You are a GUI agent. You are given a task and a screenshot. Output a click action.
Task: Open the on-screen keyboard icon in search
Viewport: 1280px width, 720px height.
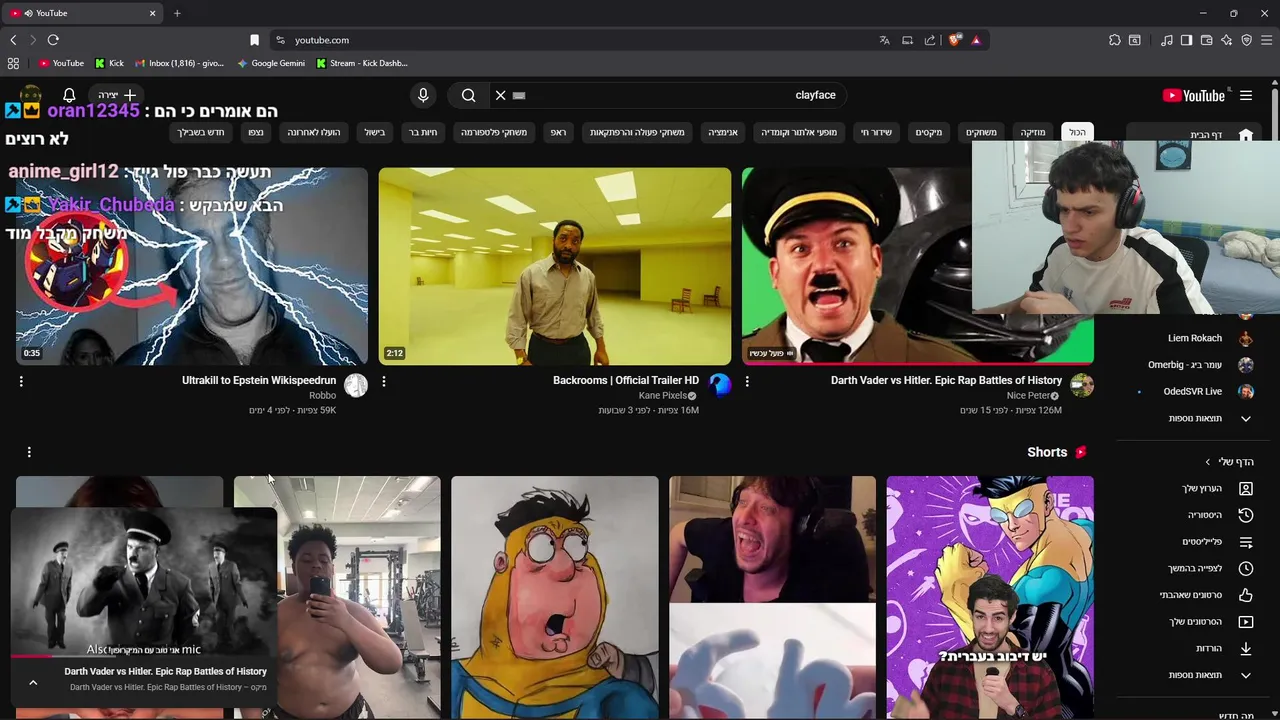point(519,95)
